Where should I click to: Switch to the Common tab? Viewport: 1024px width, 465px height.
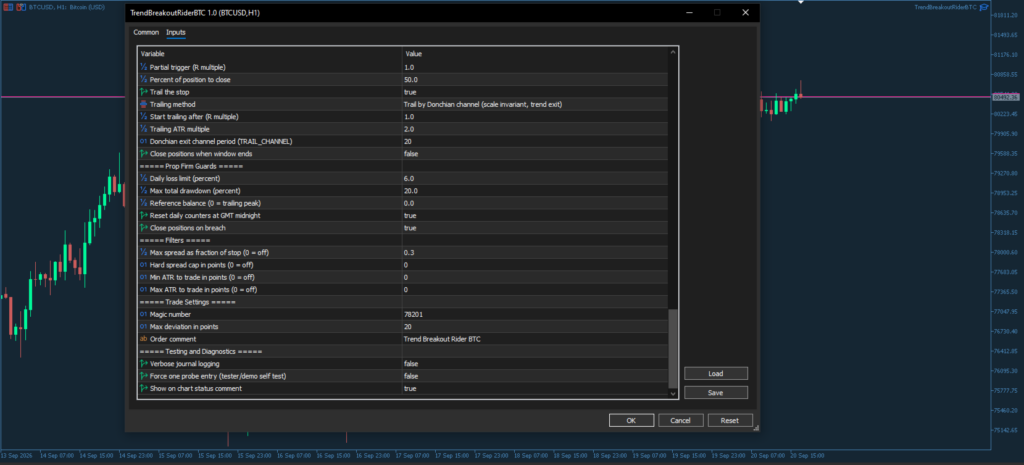(146, 32)
